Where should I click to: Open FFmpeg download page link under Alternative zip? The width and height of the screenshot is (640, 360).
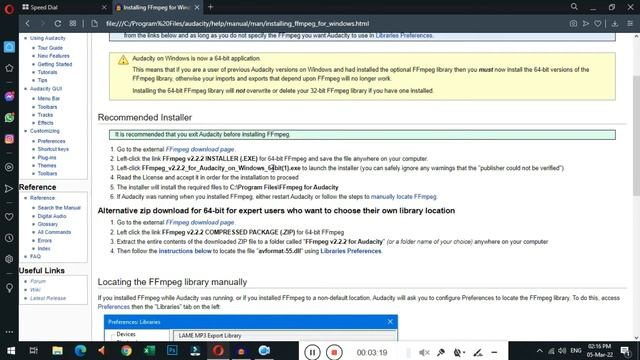click(x=200, y=222)
